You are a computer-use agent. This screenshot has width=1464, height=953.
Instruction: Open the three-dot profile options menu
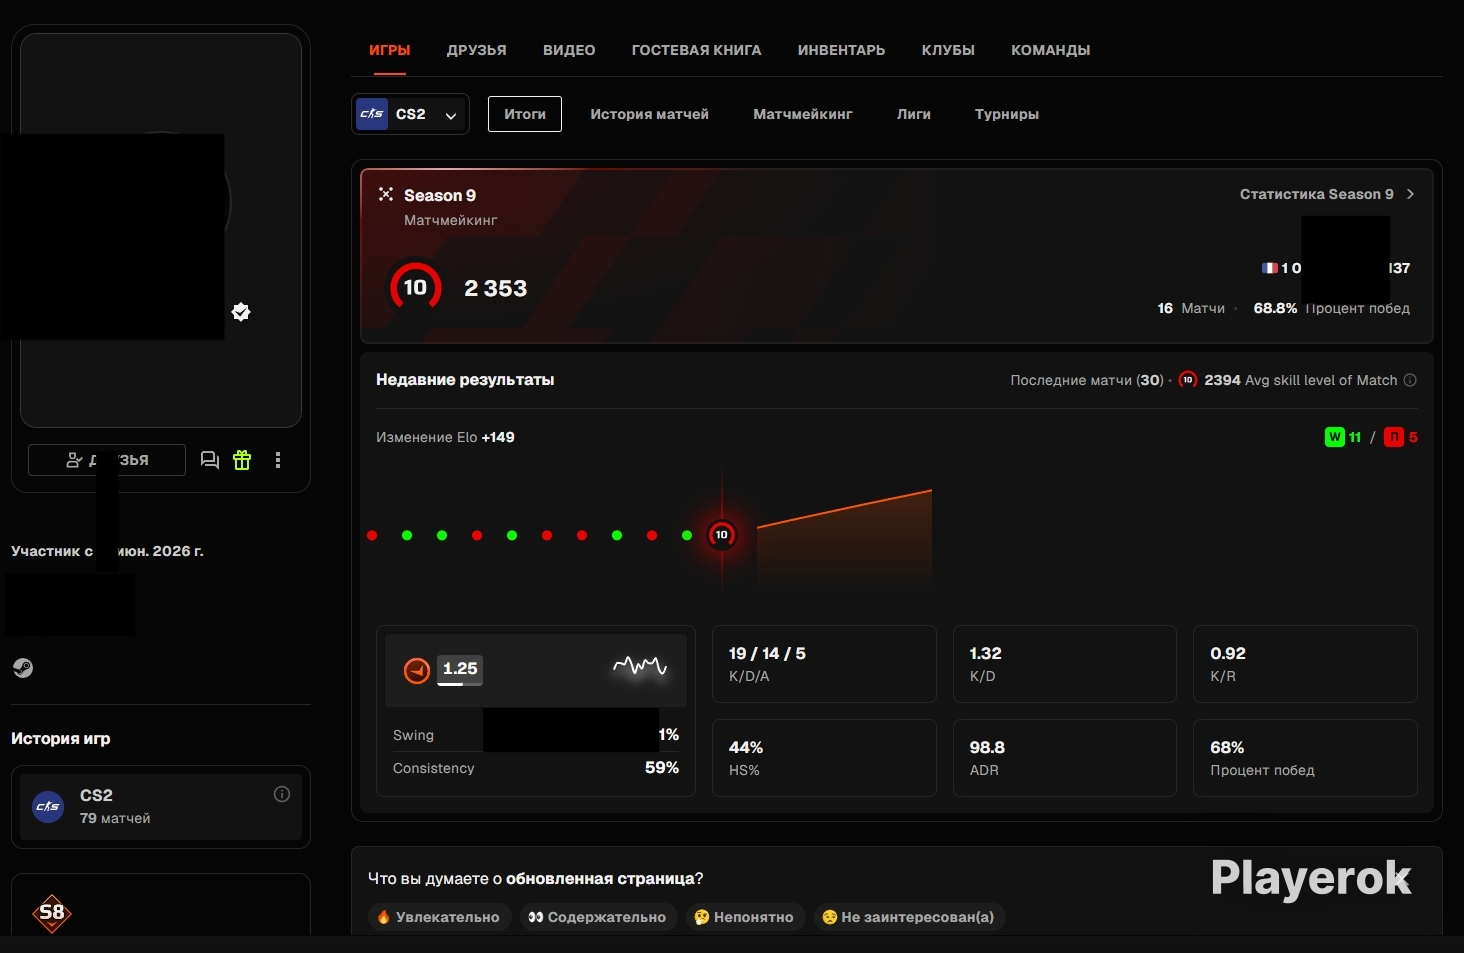click(x=278, y=460)
